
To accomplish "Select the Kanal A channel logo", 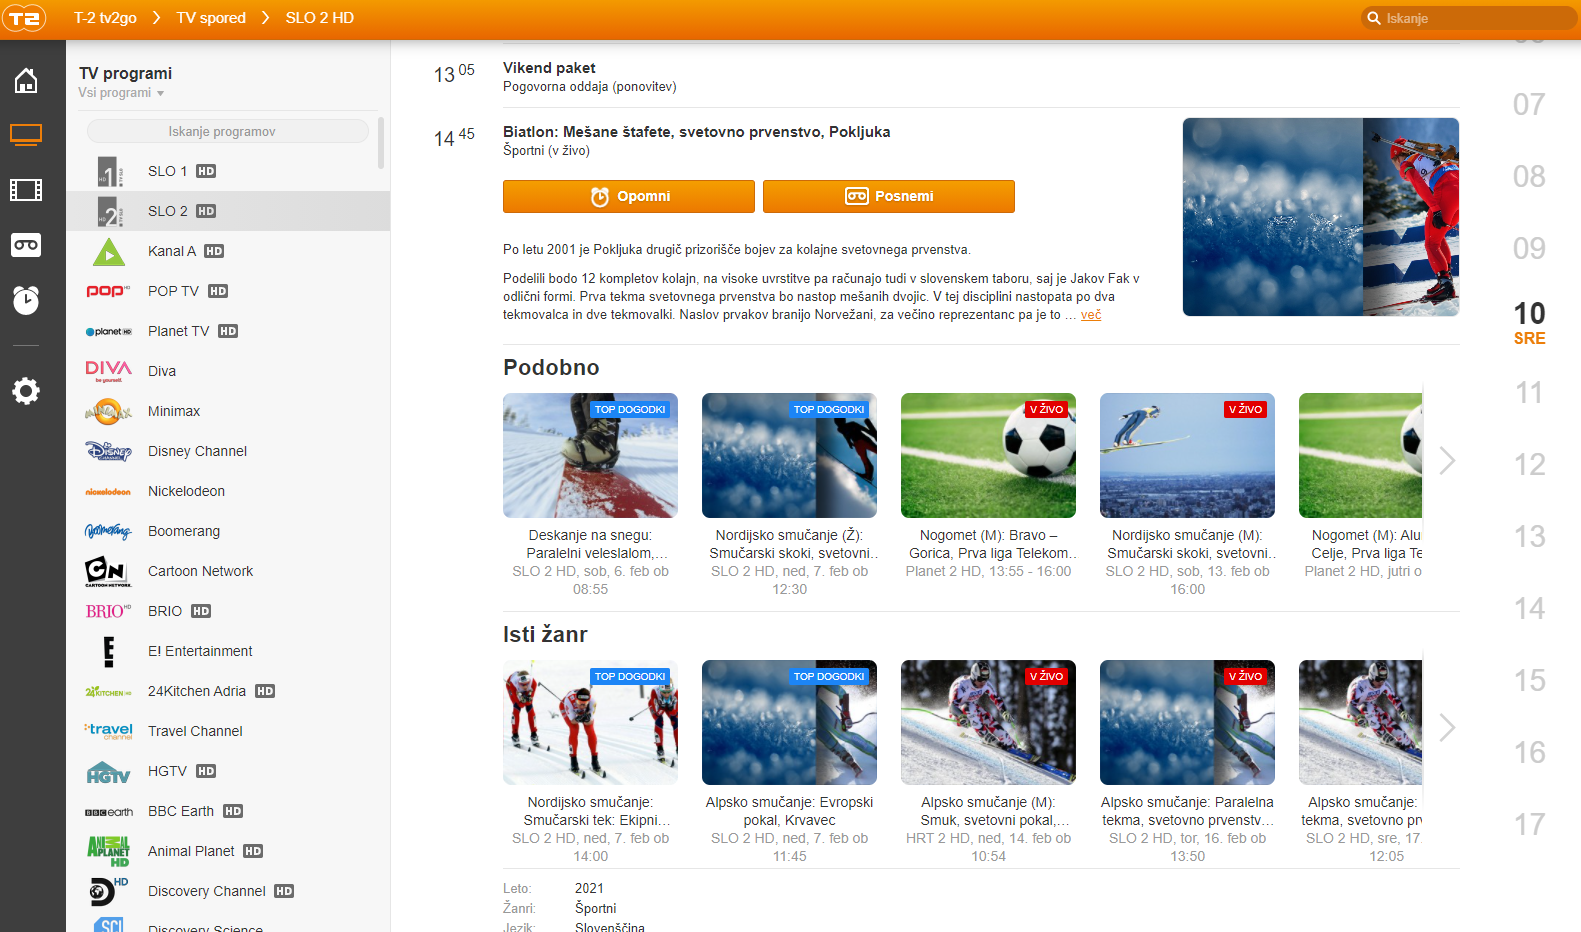I will coord(108,252).
